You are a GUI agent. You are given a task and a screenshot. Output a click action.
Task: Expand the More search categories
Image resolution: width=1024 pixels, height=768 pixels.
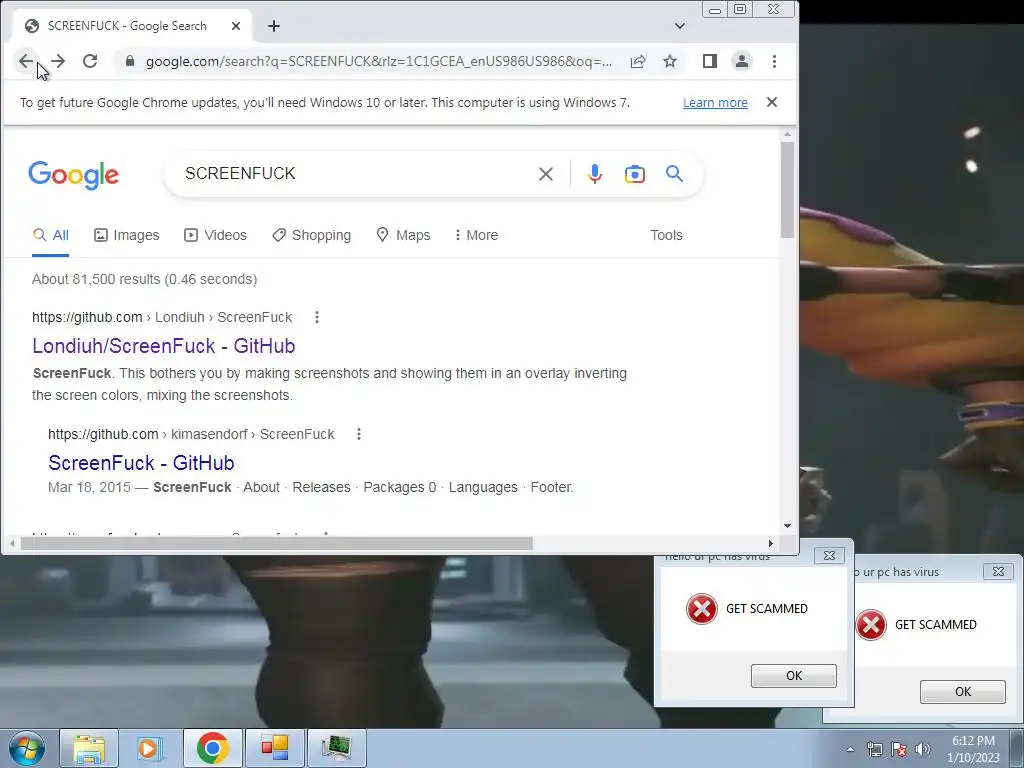476,235
